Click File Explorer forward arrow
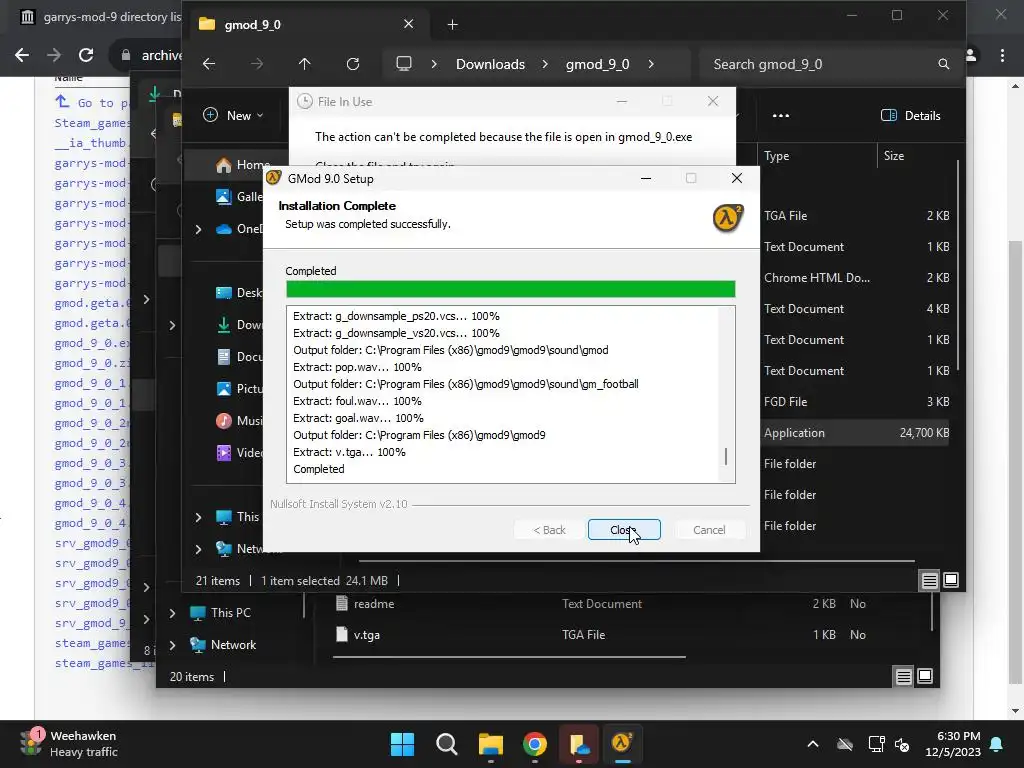 coord(257,64)
